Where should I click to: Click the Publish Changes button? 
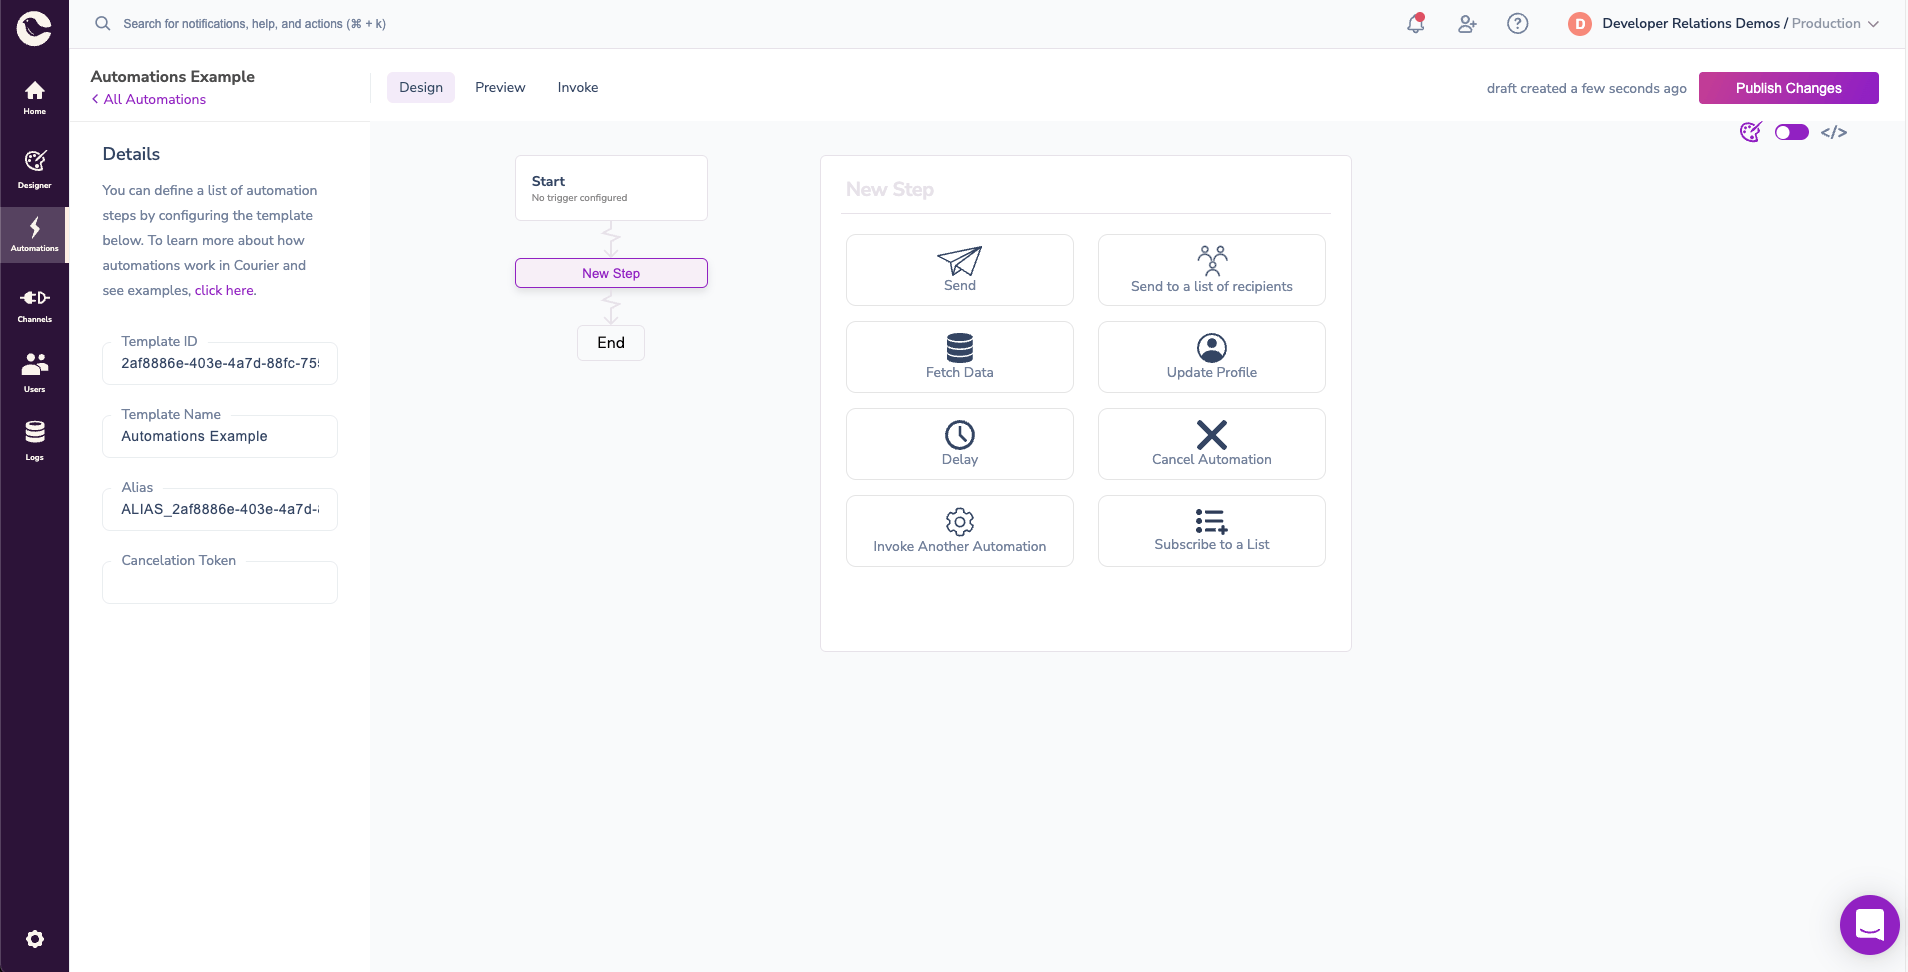pyautogui.click(x=1787, y=88)
